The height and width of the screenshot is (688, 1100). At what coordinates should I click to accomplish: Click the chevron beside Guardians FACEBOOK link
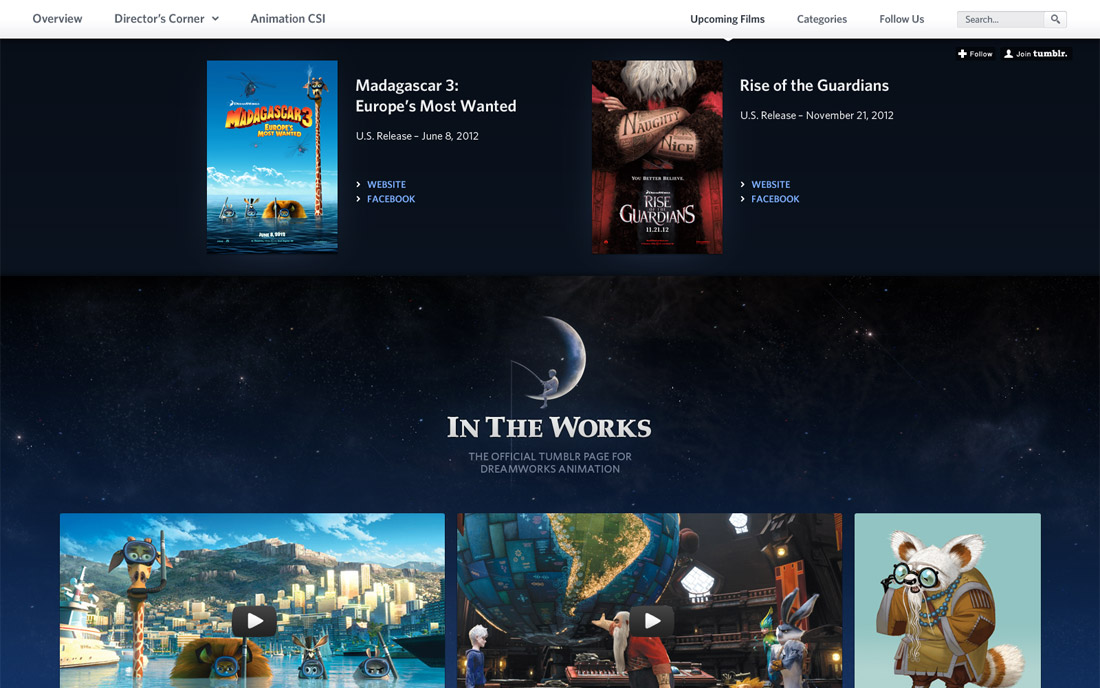[743, 199]
